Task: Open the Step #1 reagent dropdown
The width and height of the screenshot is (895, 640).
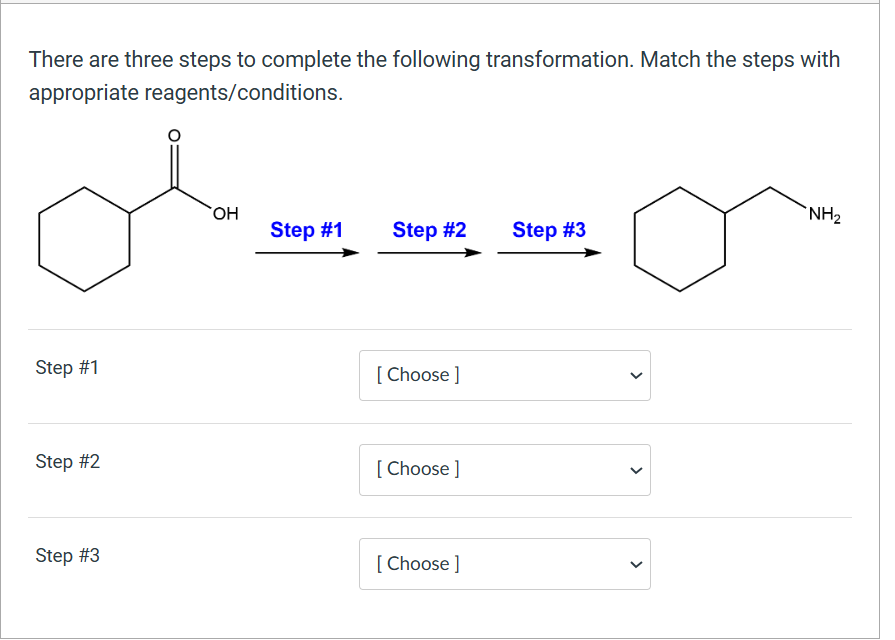Action: coord(505,375)
